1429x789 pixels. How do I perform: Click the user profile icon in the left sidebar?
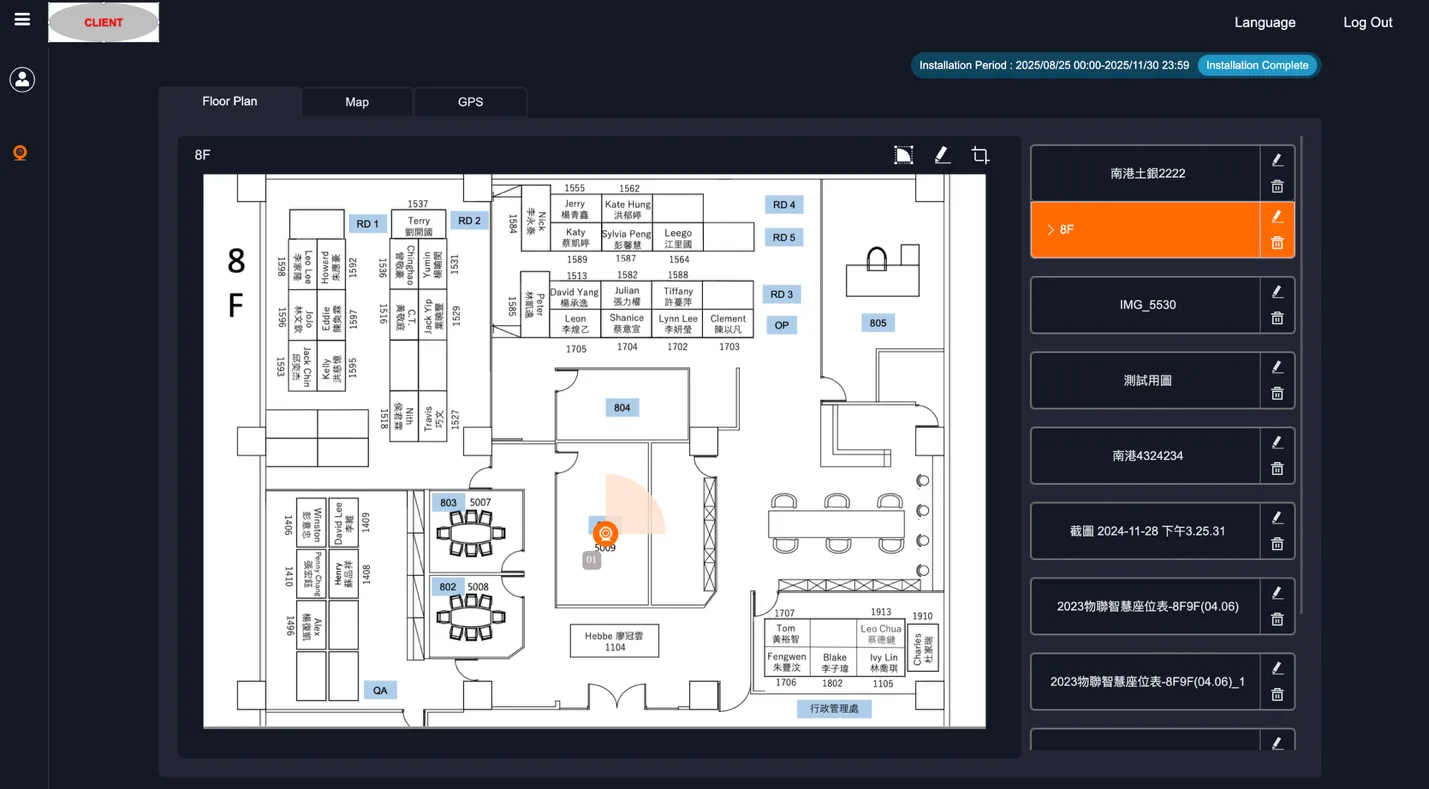pyautogui.click(x=22, y=79)
